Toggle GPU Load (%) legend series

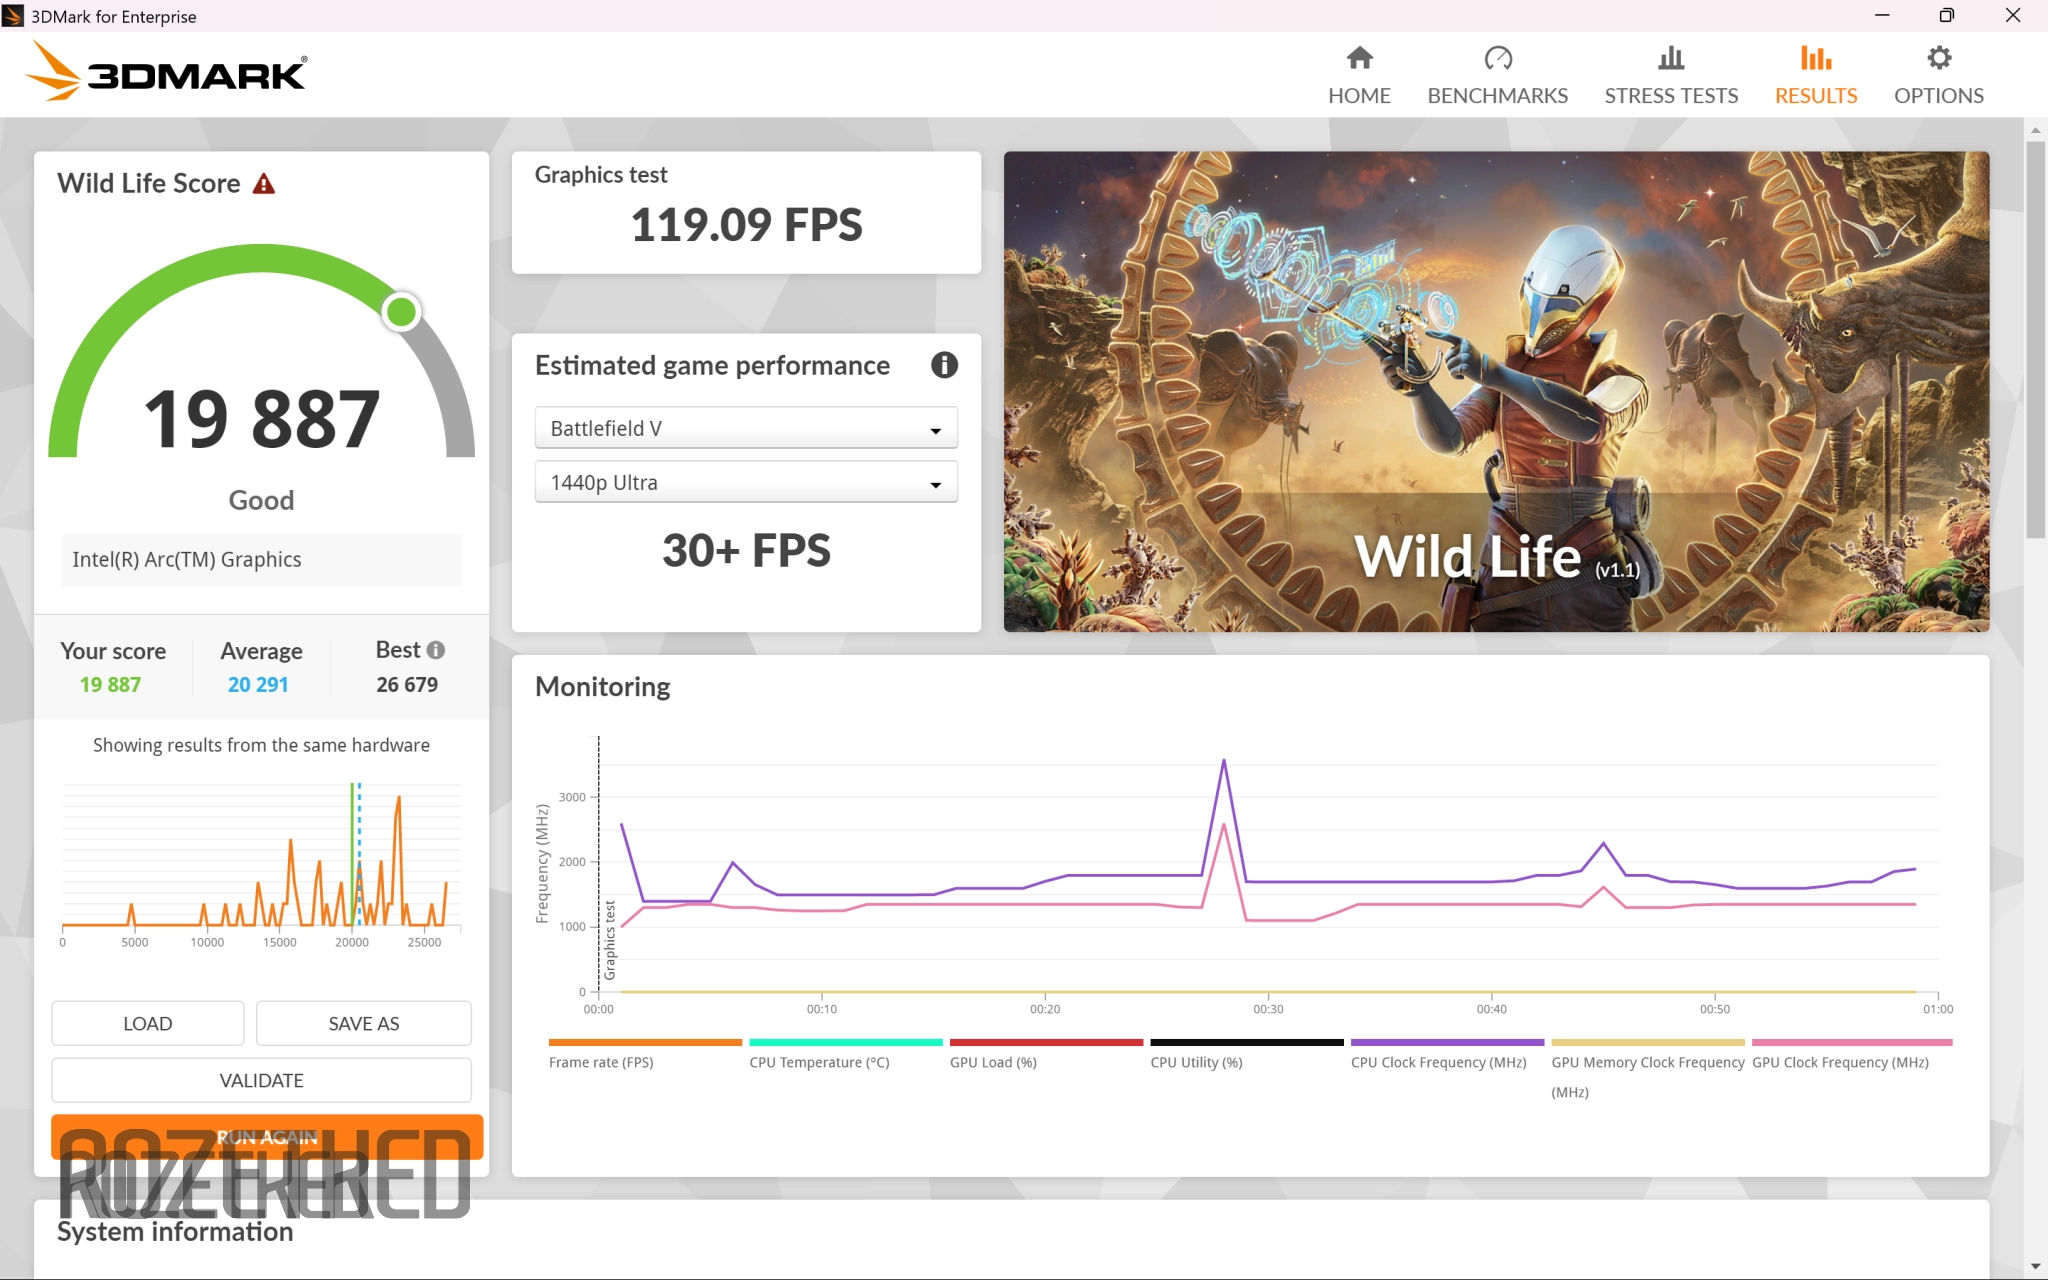pyautogui.click(x=992, y=1062)
